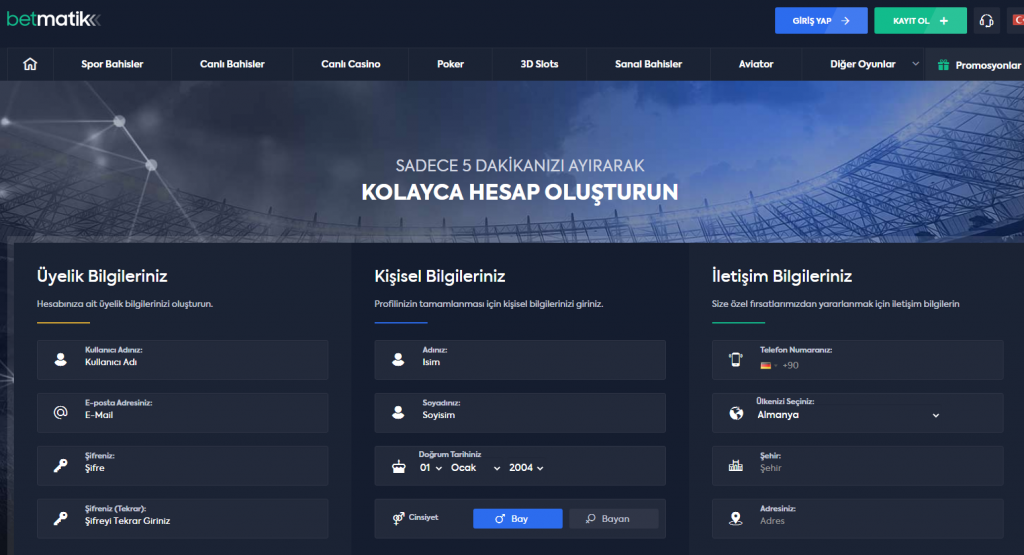Click the Giriş Yap button
The height and width of the screenshot is (555, 1024).
pos(821,21)
